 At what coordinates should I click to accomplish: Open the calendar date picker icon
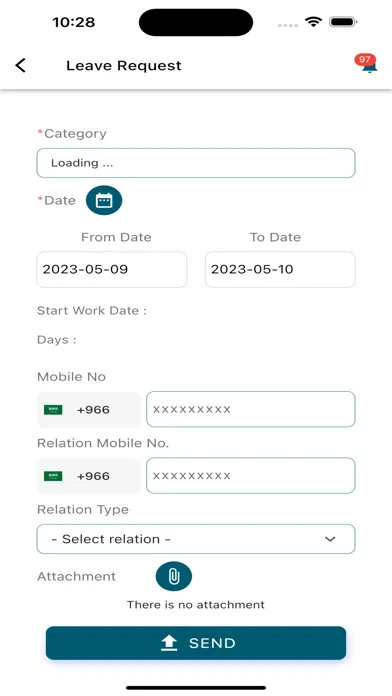[104, 200]
